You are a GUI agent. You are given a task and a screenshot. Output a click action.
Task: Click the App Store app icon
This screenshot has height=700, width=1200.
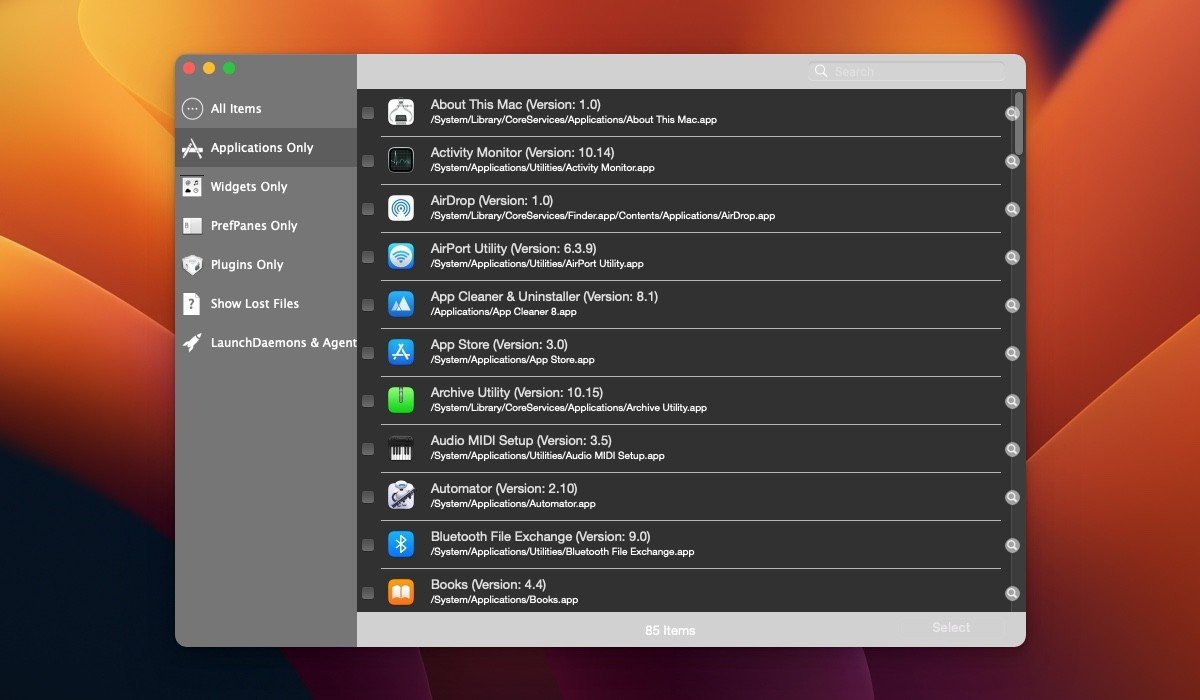pos(401,352)
